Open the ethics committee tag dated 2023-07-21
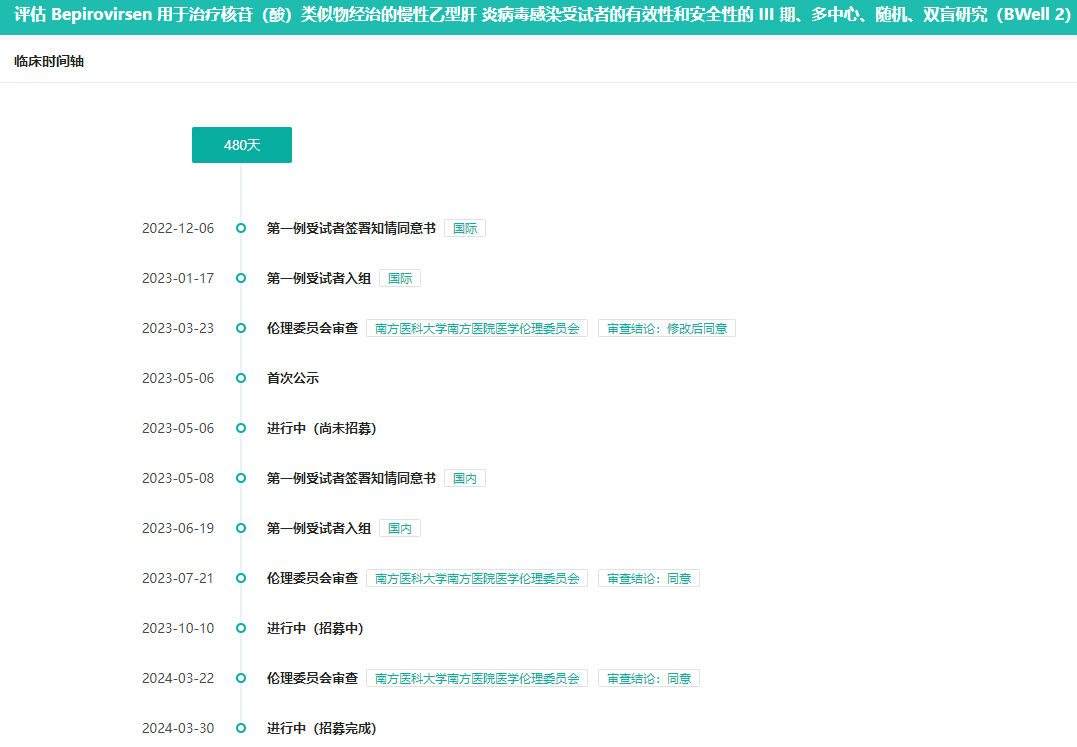Screen dimensions: 1077x747 (477, 578)
